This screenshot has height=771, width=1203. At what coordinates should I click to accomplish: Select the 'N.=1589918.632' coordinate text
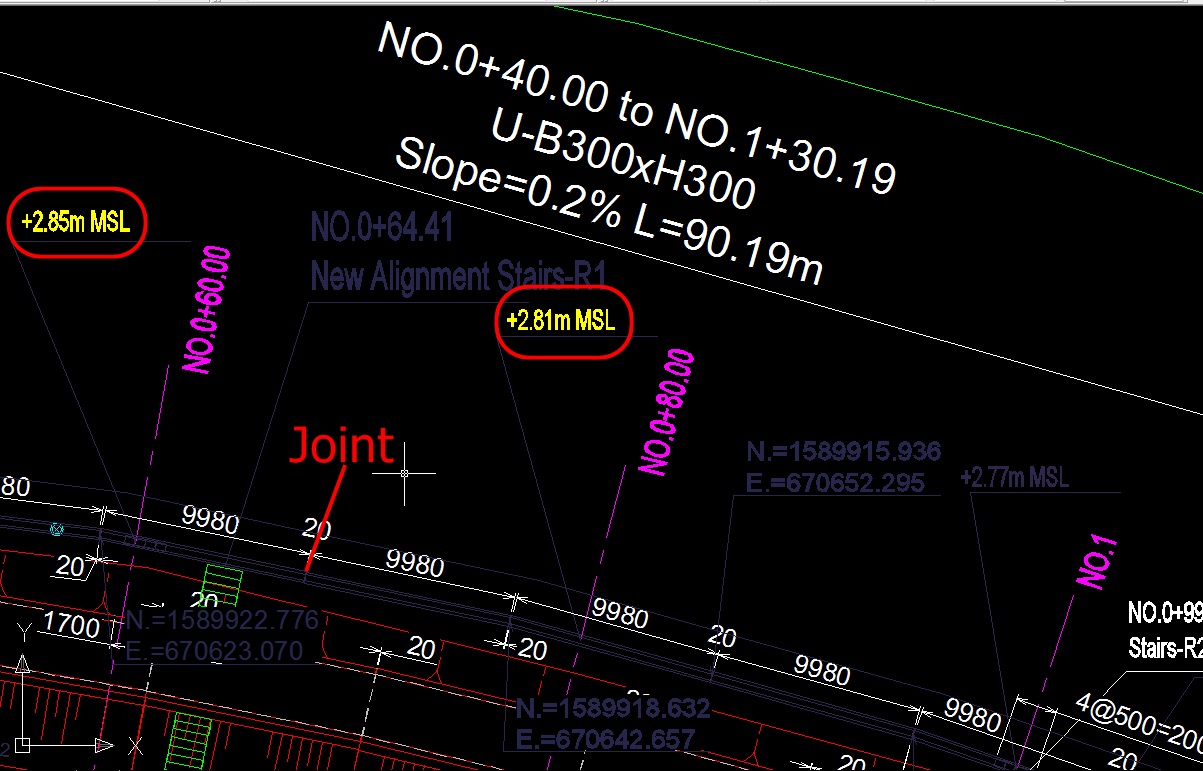click(x=614, y=709)
